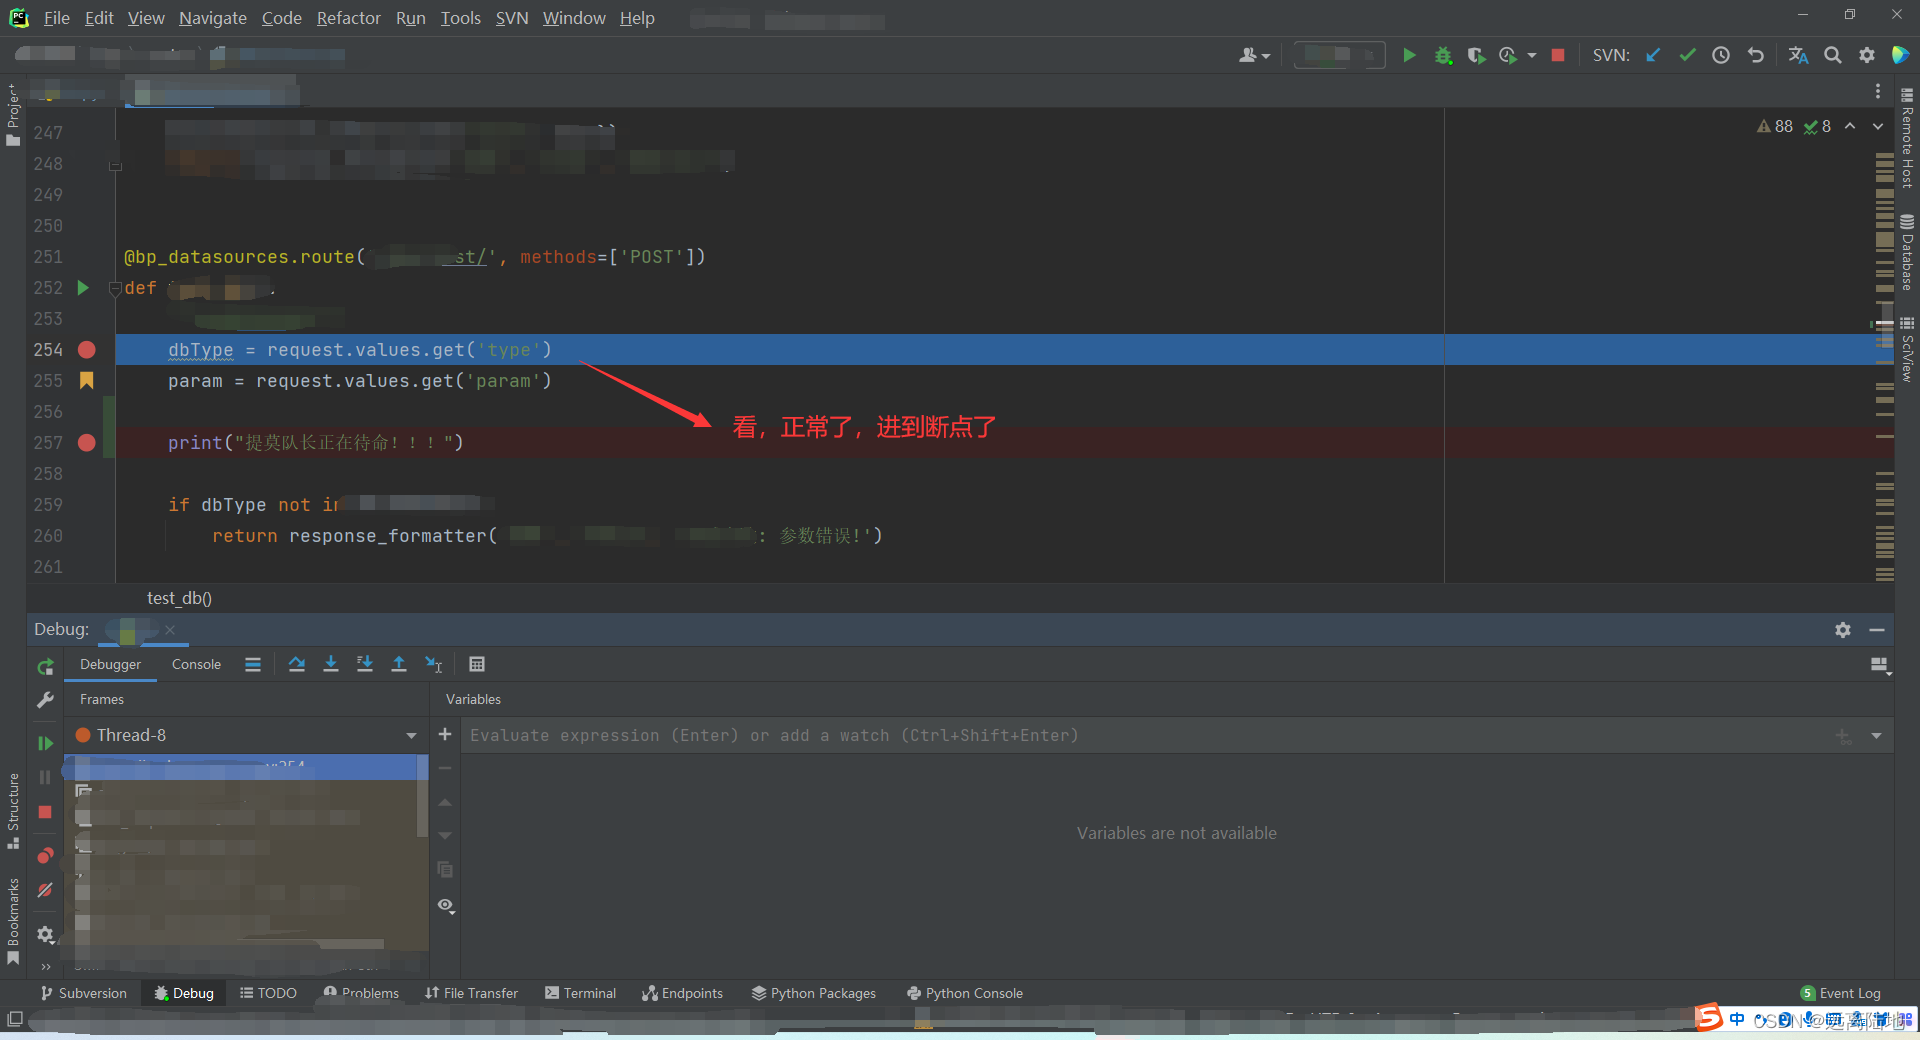Toggle breakpoint on line 257
The image size is (1920, 1040).
[x=87, y=443]
